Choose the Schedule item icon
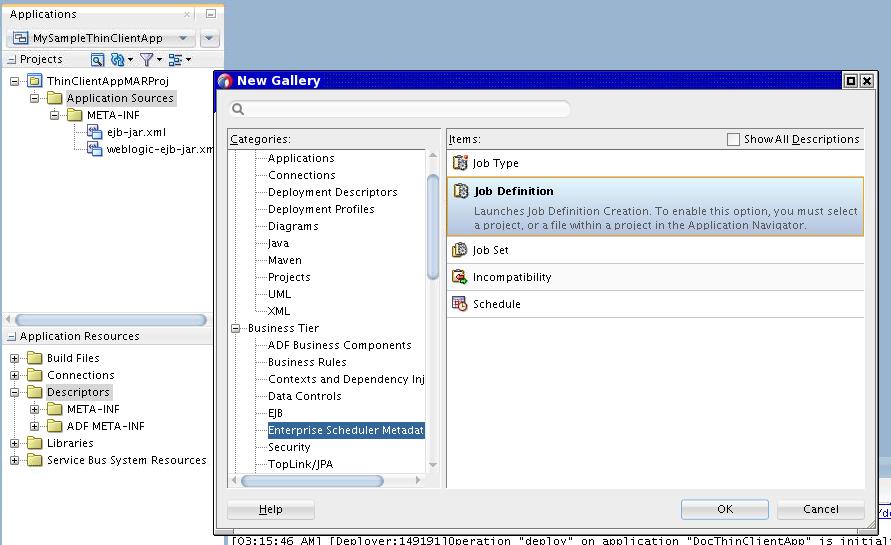The width and height of the screenshot is (891, 545). (460, 303)
